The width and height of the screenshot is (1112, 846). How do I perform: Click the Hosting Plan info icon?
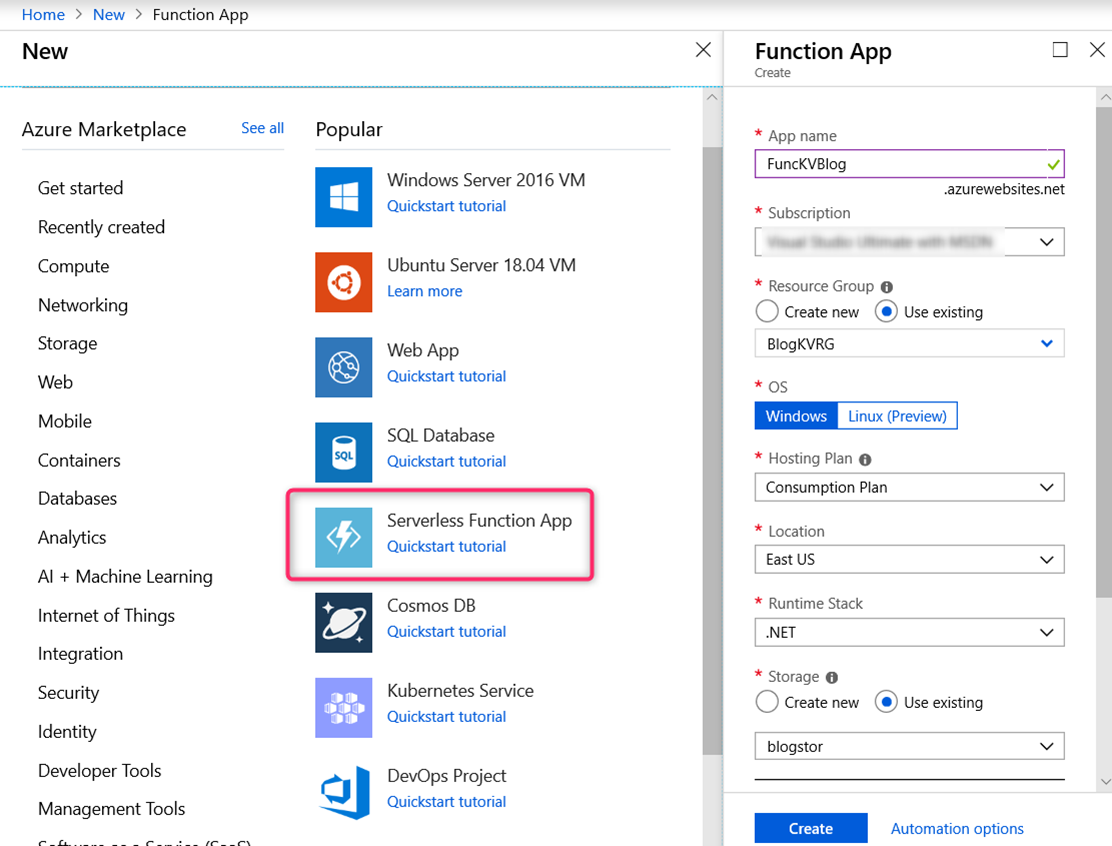(x=865, y=460)
